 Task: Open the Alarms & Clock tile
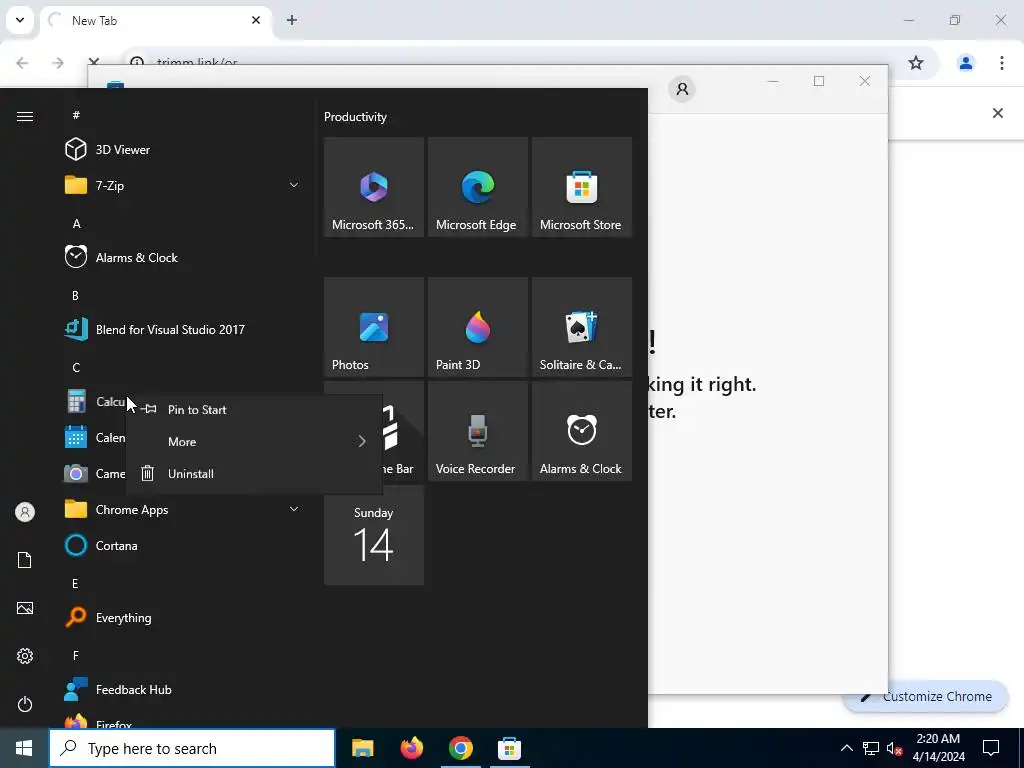point(581,431)
